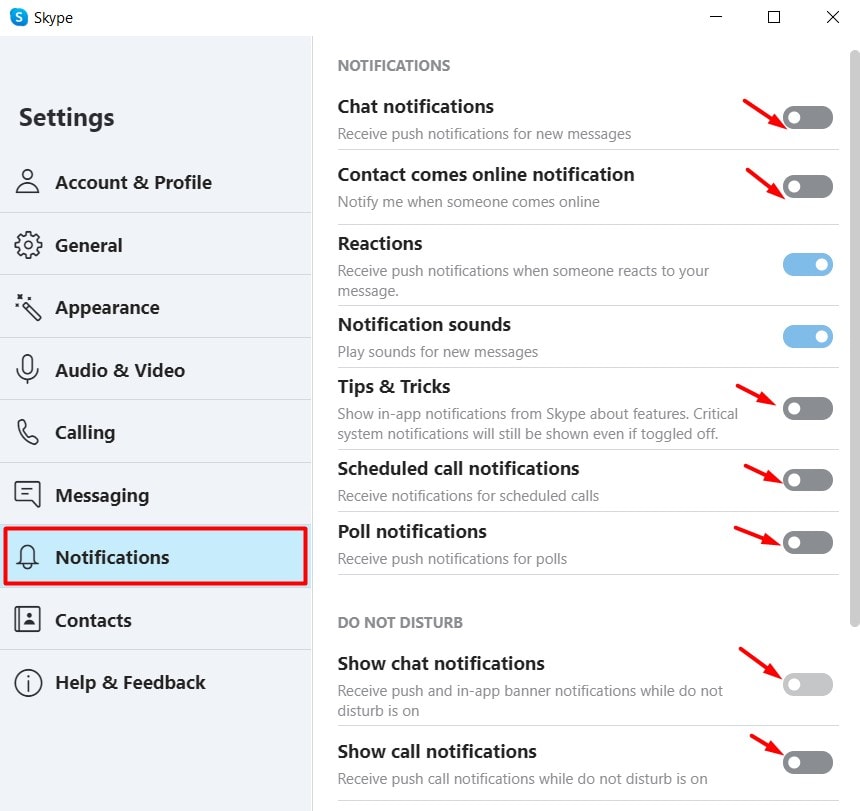
Task: Select Audio & Video settings
Action: click(156, 369)
